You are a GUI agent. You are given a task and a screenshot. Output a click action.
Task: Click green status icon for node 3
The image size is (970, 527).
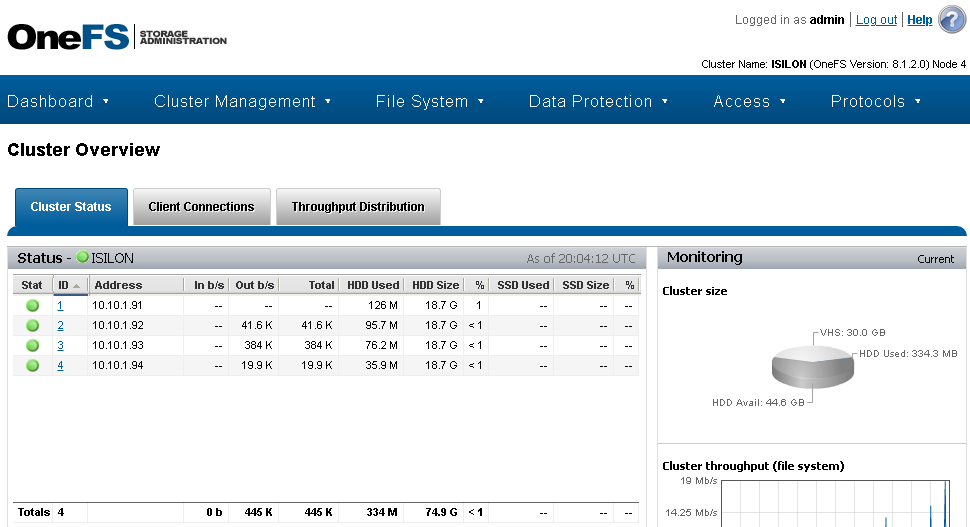(x=33, y=346)
